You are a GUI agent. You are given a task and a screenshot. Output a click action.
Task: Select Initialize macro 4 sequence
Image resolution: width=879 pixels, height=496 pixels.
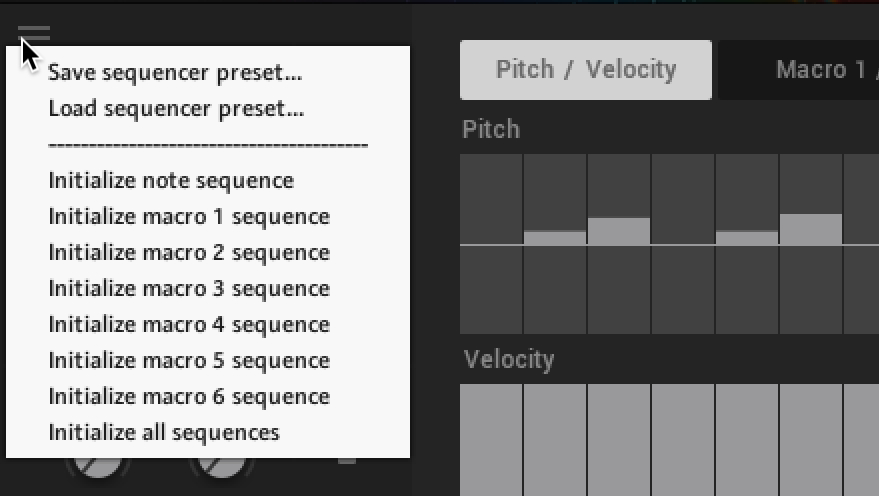pos(189,324)
